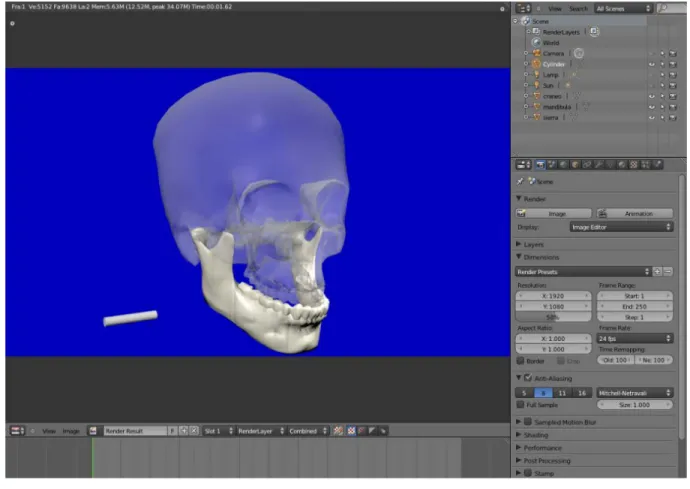The height and width of the screenshot is (489, 690).
Task: Open the Image menu in image editor
Action: click(x=71, y=431)
